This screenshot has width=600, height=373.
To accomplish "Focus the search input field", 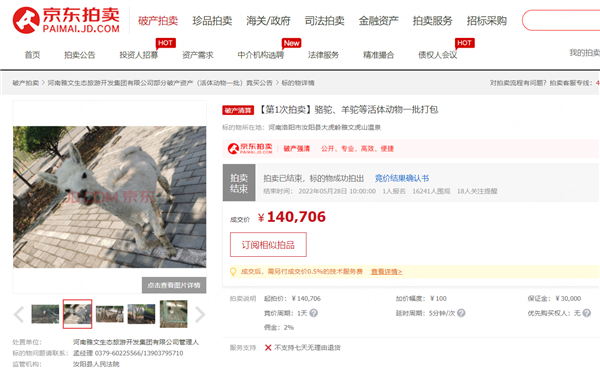I will [561, 20].
